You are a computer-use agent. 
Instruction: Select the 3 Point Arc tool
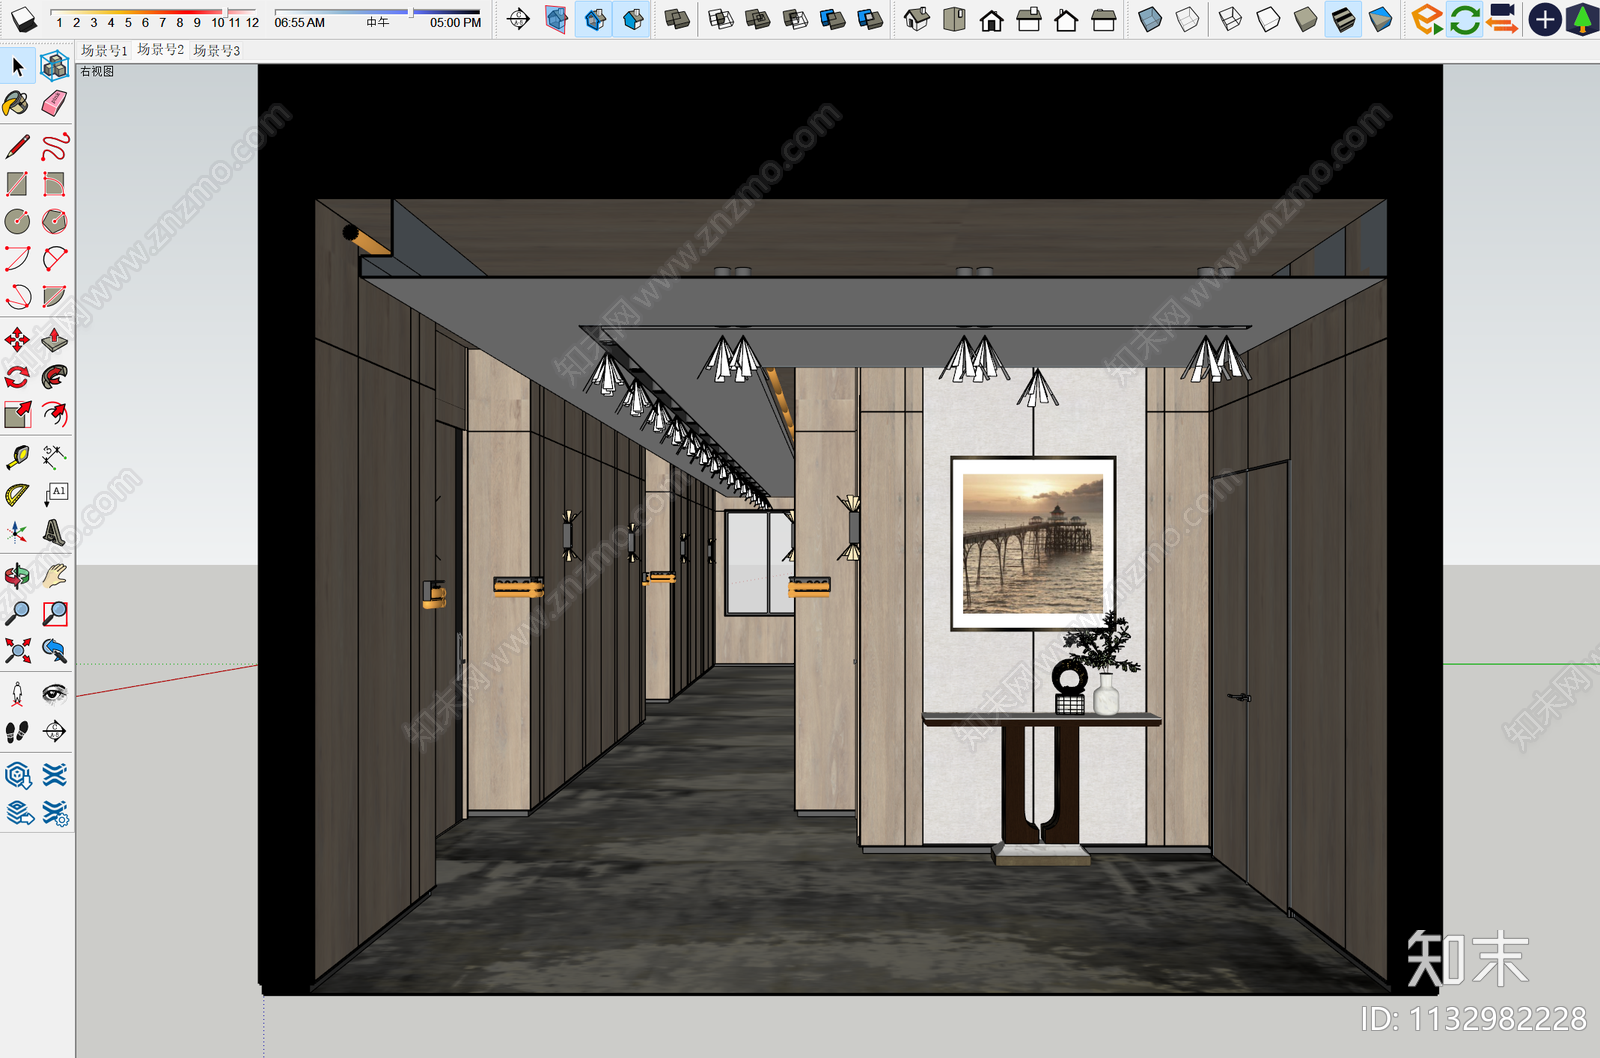17,296
